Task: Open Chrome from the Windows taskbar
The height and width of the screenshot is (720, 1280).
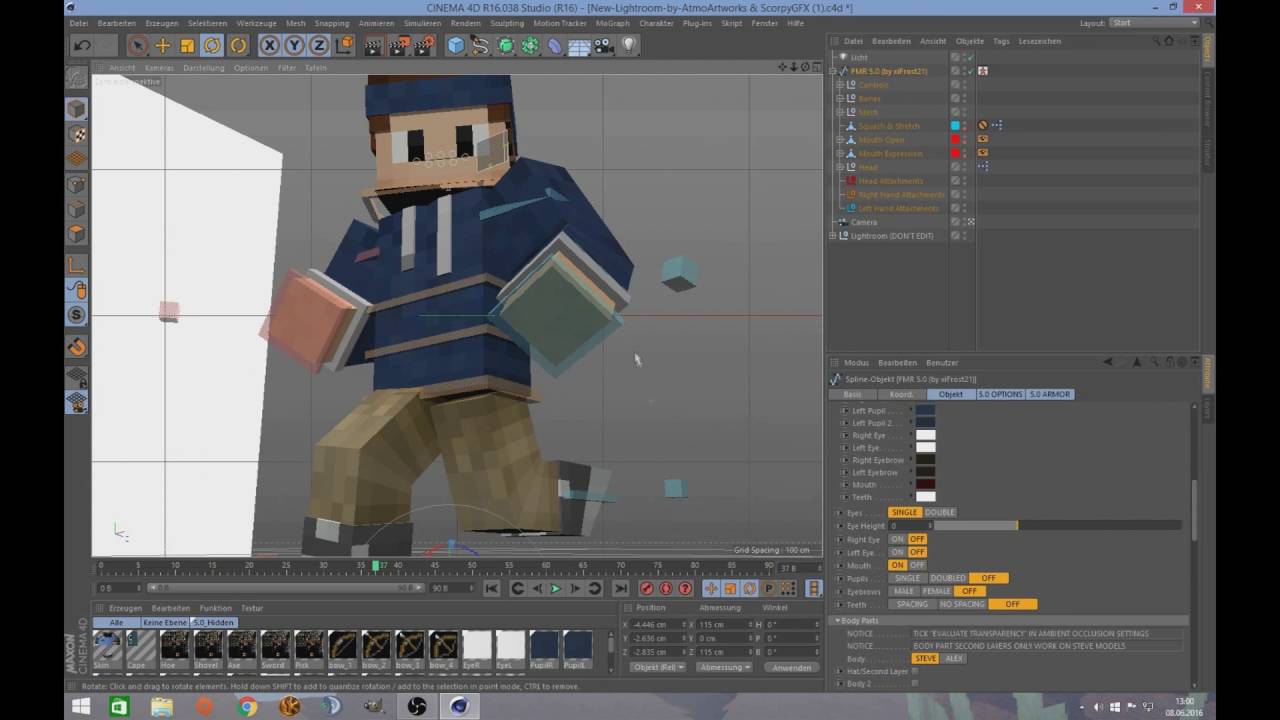Action: [x=247, y=707]
